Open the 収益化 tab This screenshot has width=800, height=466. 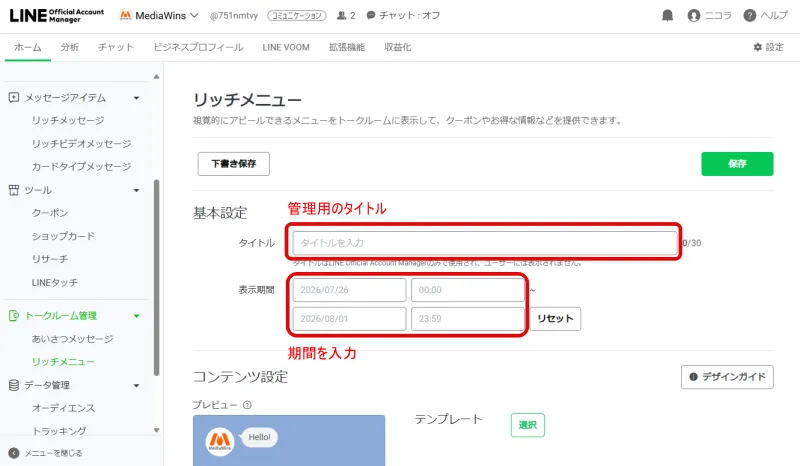point(397,47)
